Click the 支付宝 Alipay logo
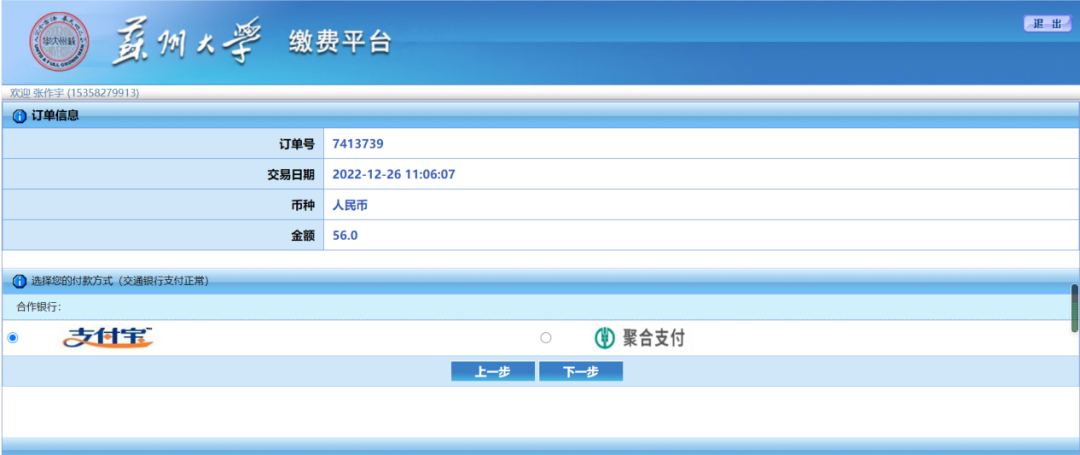 108,337
